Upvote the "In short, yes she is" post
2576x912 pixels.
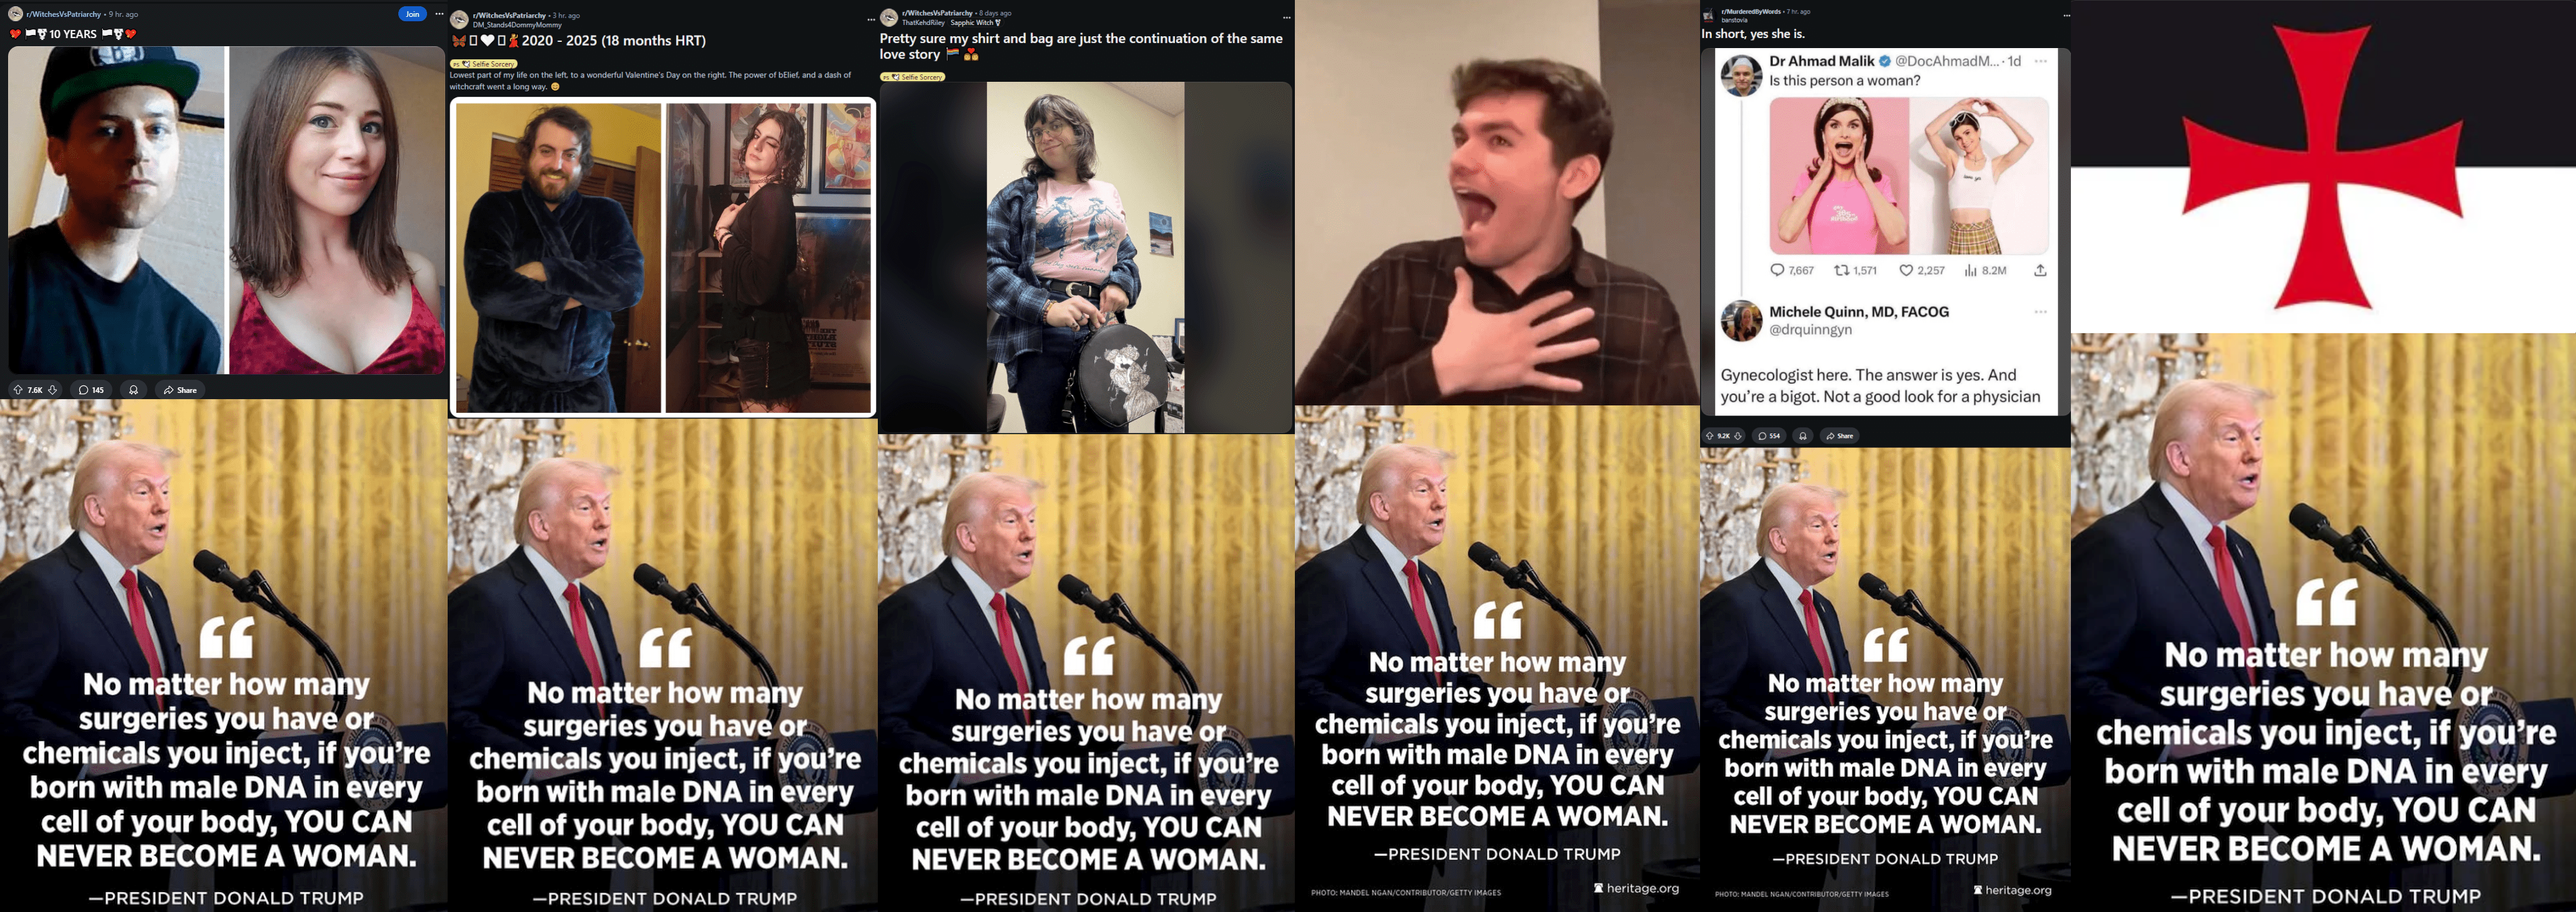click(x=1710, y=436)
